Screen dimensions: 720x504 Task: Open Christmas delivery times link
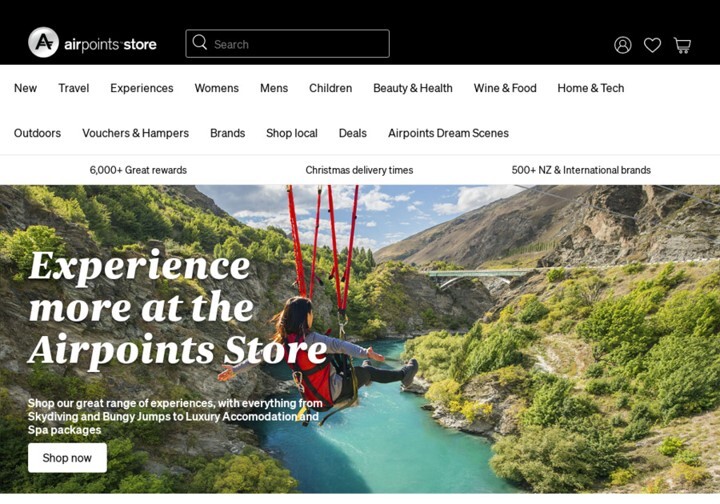point(359,170)
